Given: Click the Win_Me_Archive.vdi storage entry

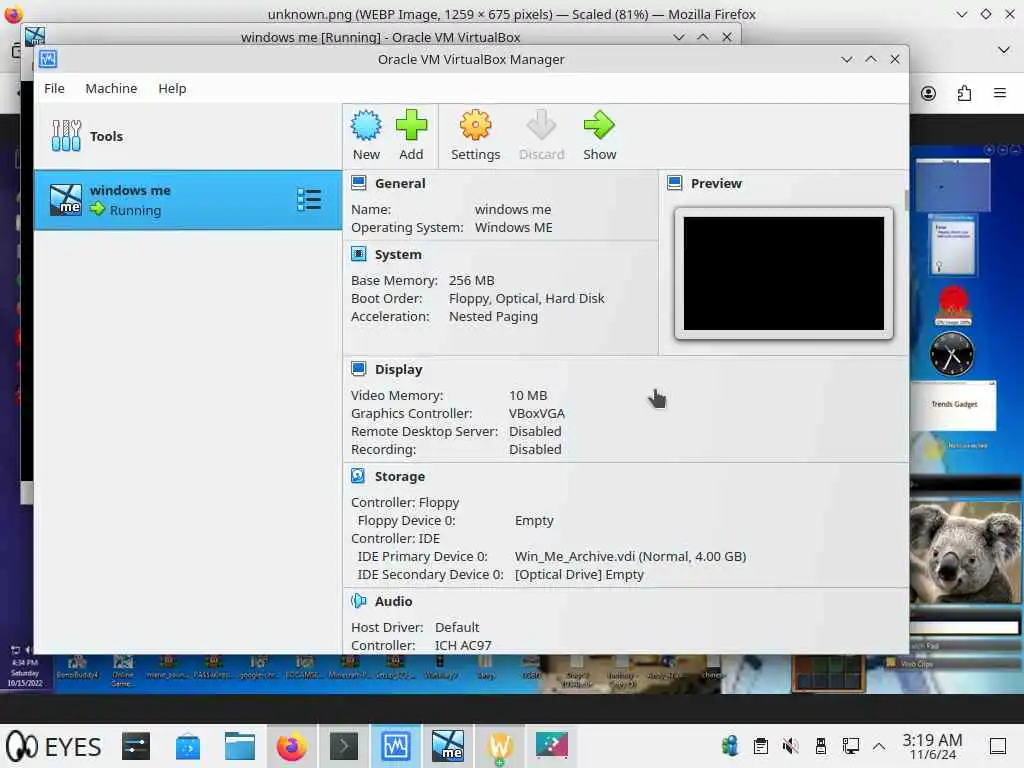Looking at the screenshot, I should click(x=630, y=556).
